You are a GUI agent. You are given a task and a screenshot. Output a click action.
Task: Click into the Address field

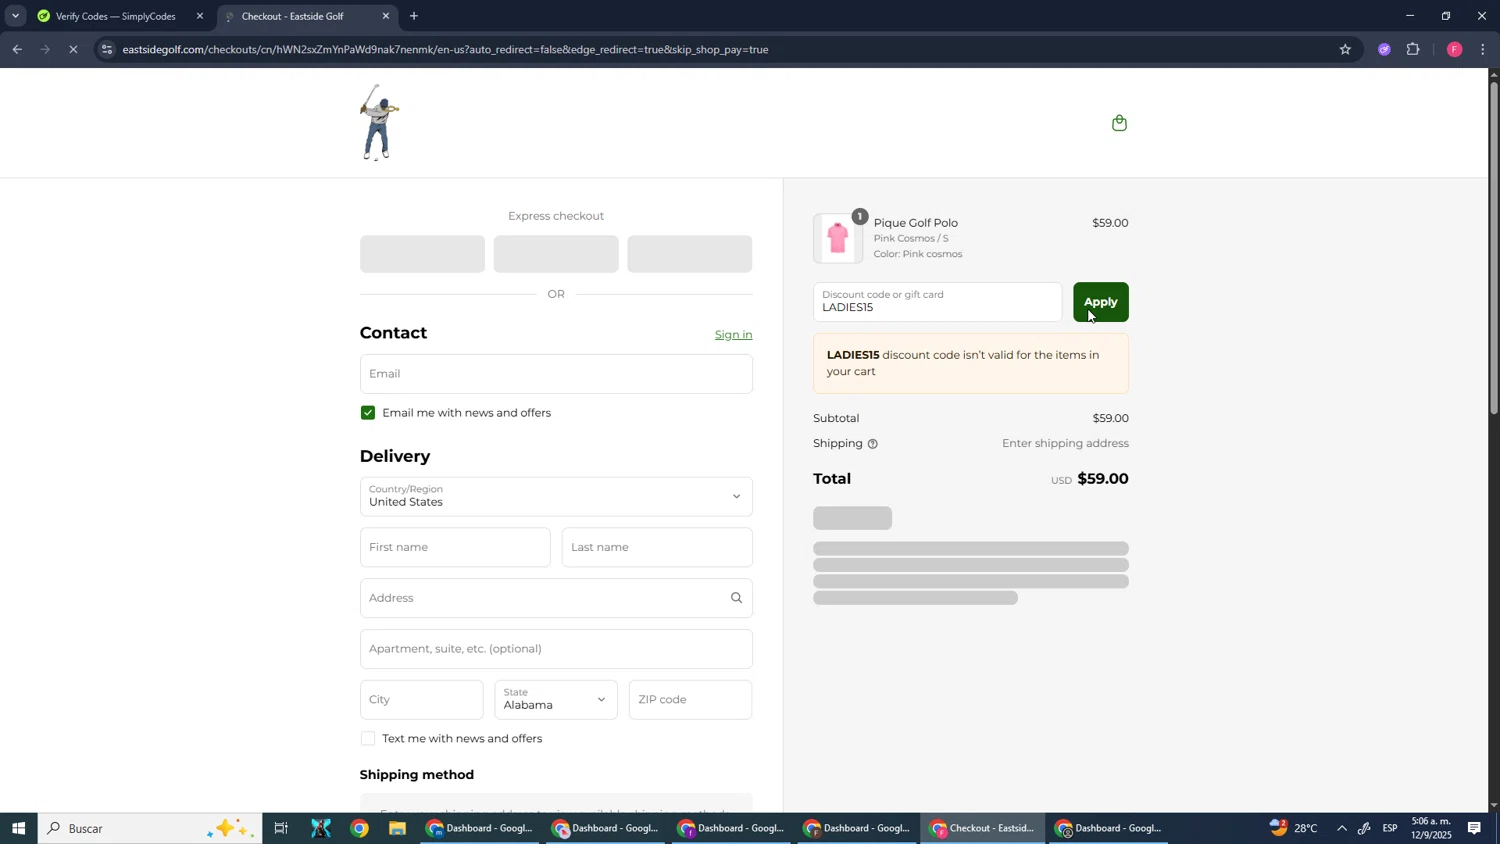coord(556,598)
